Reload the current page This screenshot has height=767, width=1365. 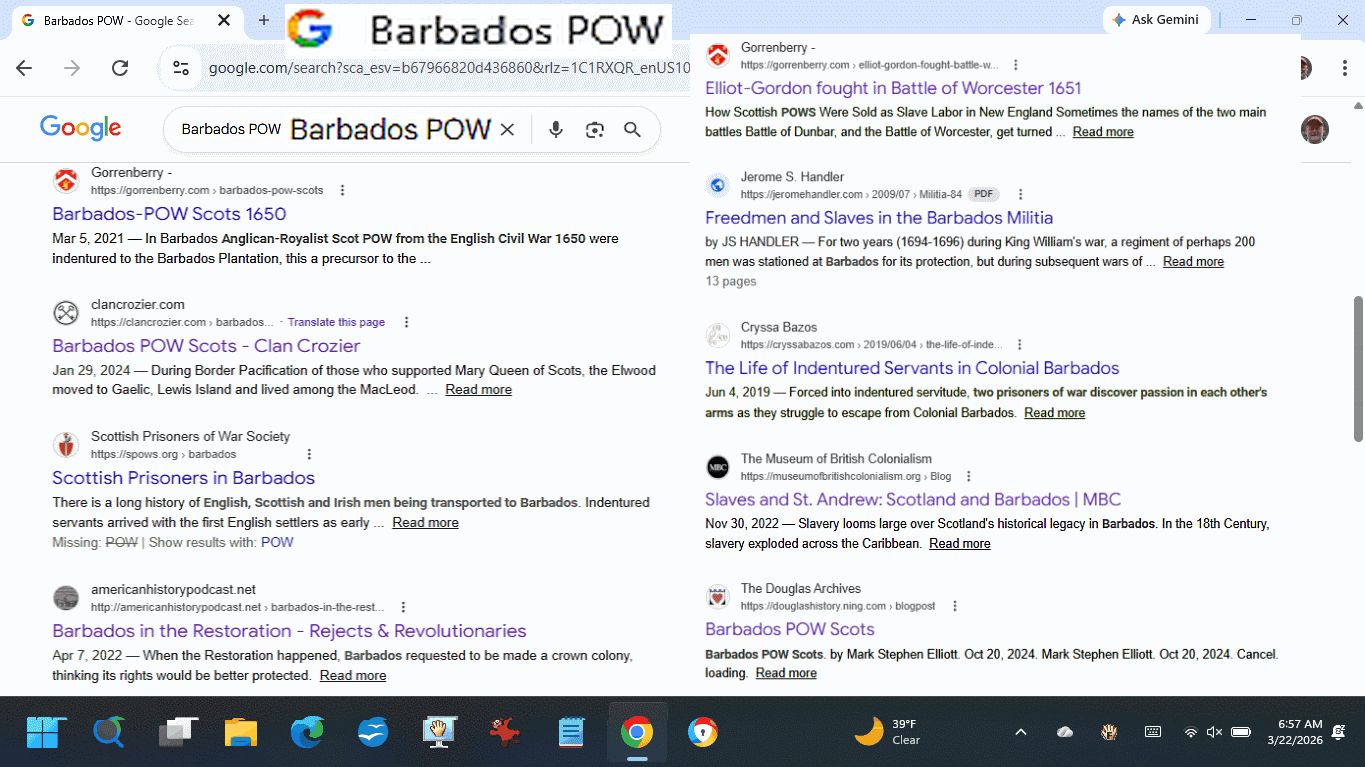click(120, 68)
